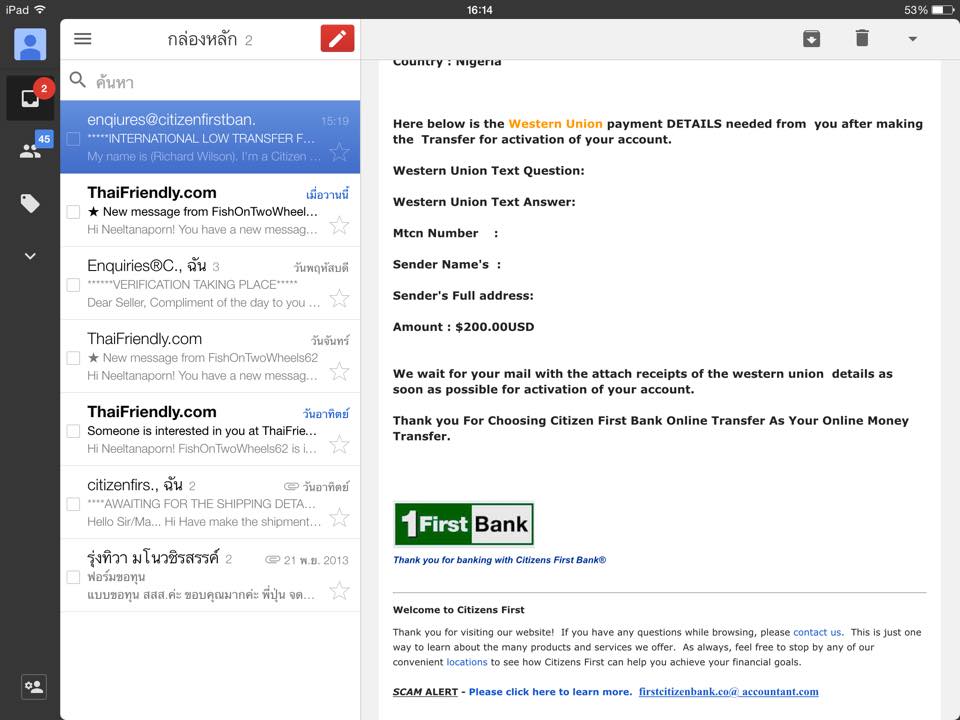
Task: Select checkbox for VERIFICATION TAKING PLACE email
Action: tap(73, 285)
